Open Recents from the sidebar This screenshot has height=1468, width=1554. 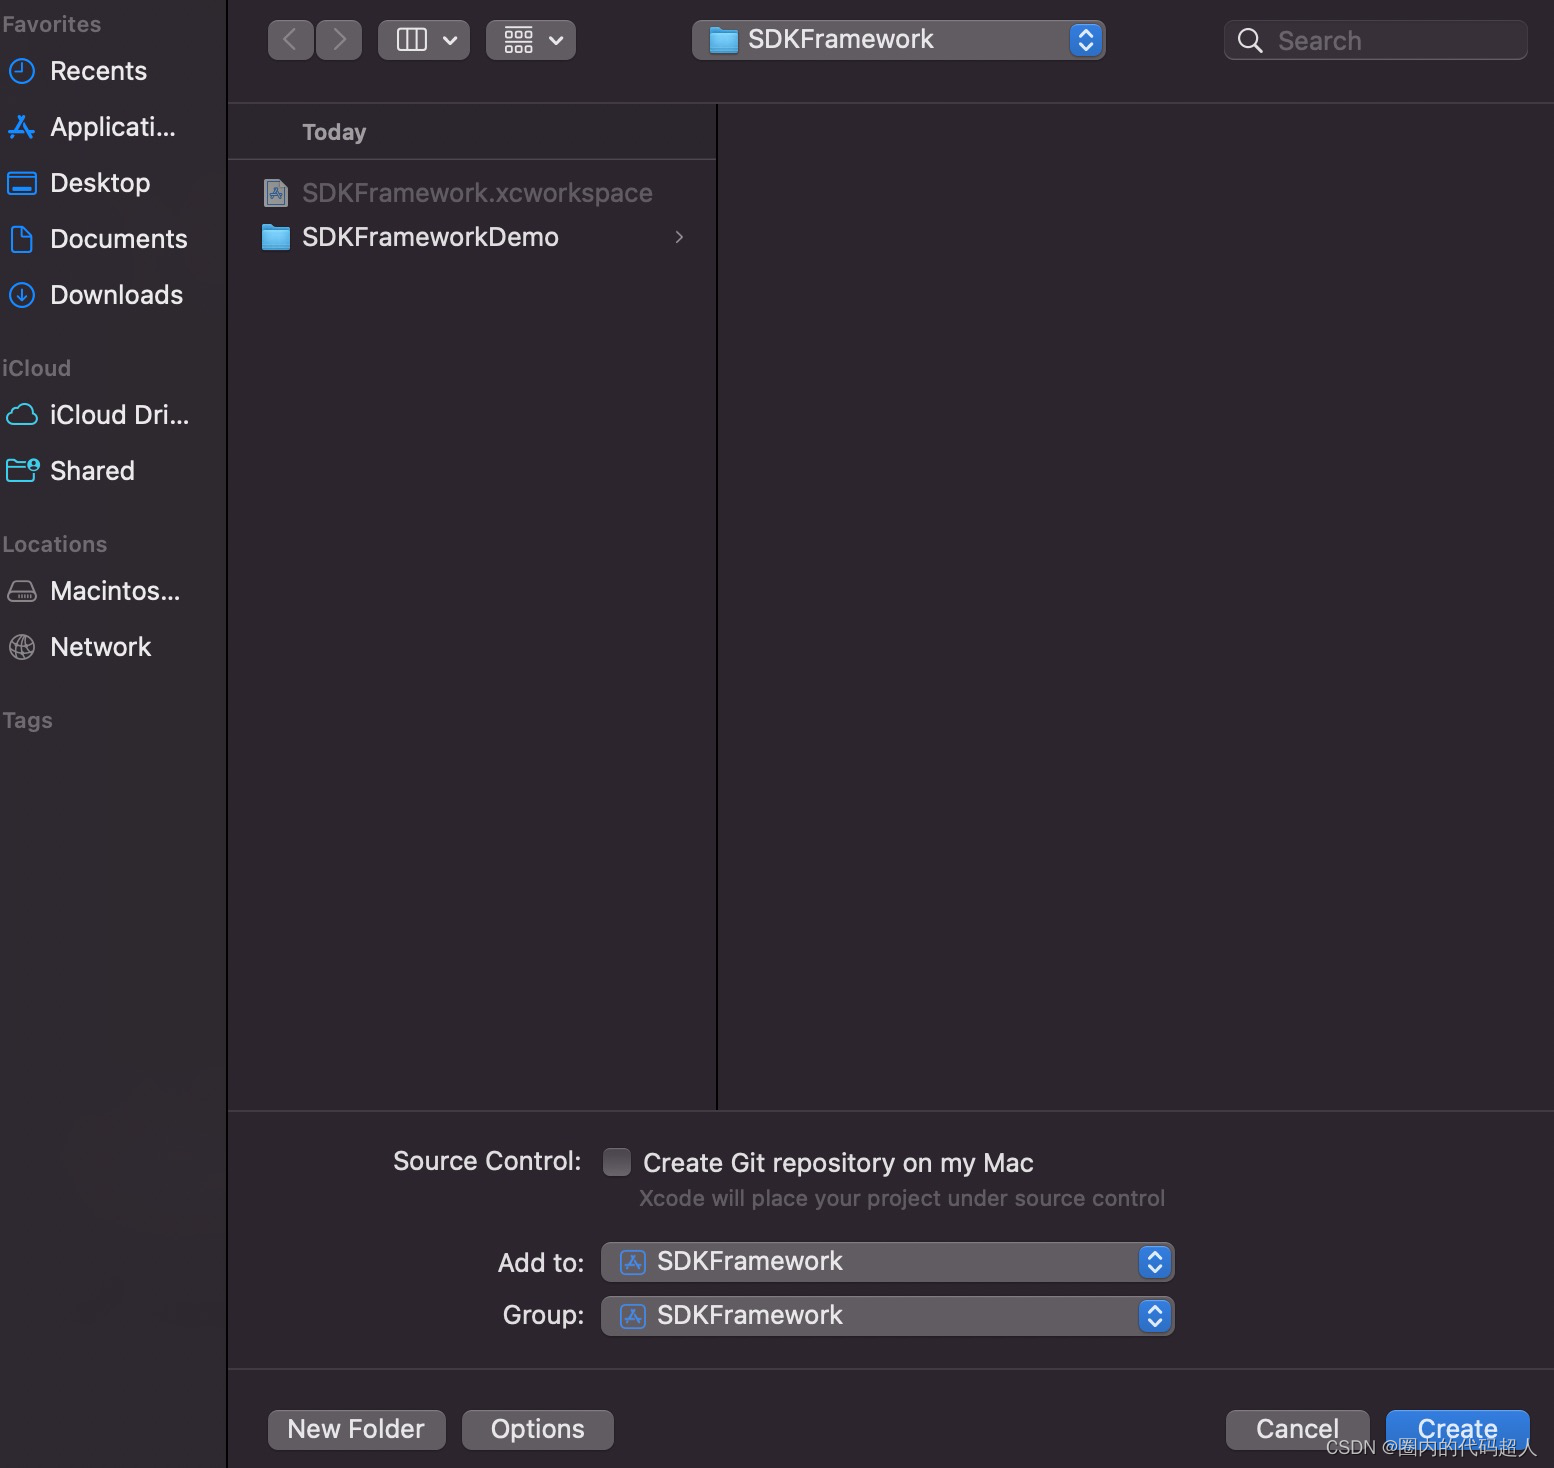[98, 70]
